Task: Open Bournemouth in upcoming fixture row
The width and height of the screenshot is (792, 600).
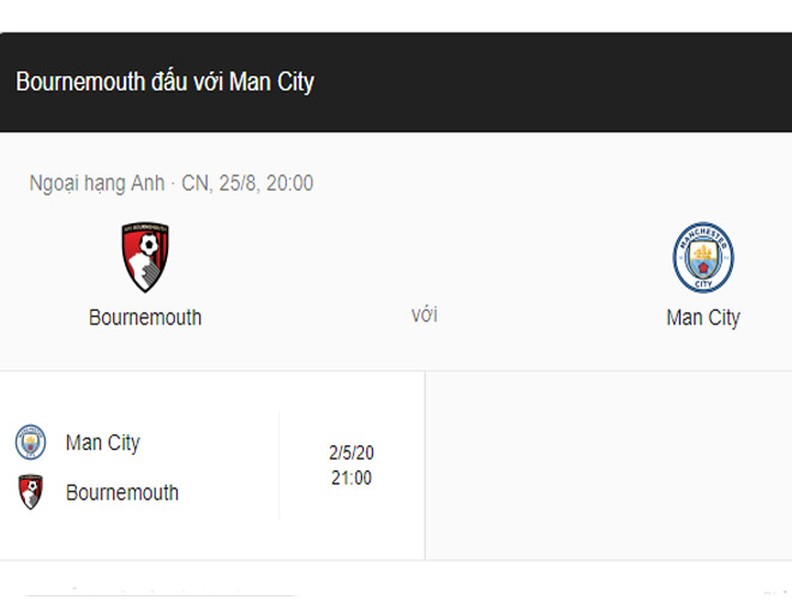Action: 122,492
